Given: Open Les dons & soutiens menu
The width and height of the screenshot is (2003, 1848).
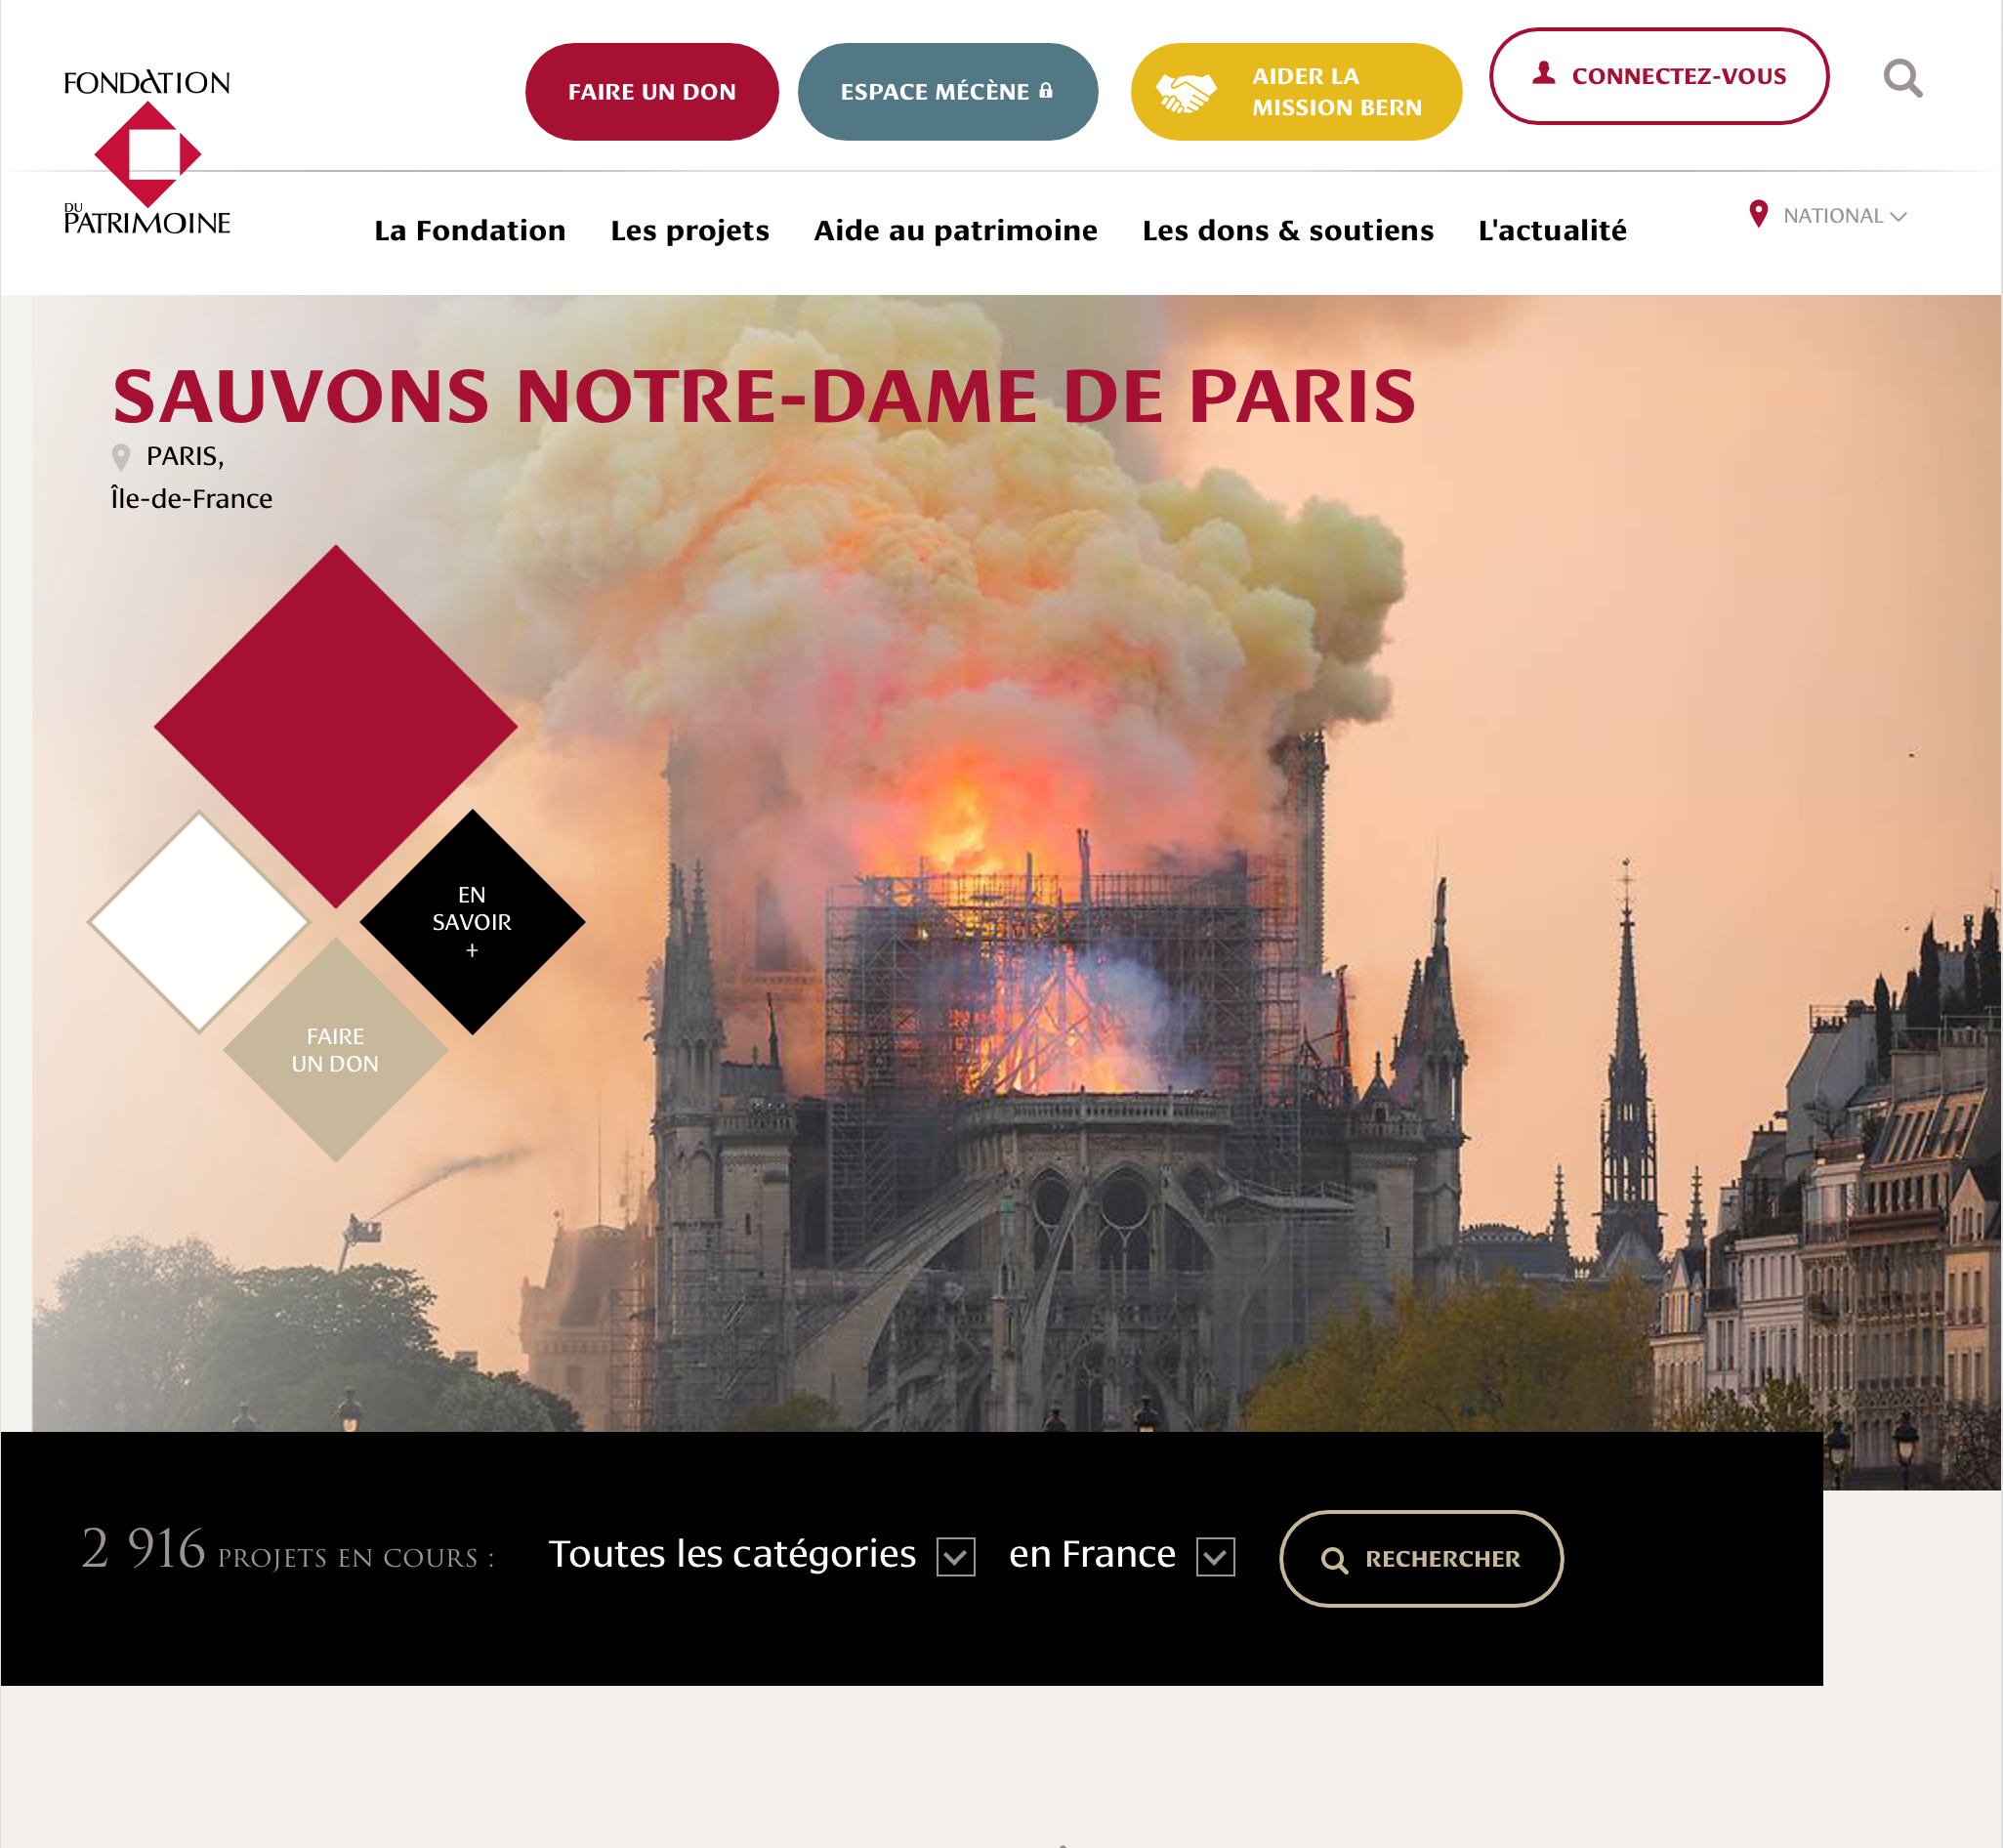Looking at the screenshot, I should tap(1288, 231).
